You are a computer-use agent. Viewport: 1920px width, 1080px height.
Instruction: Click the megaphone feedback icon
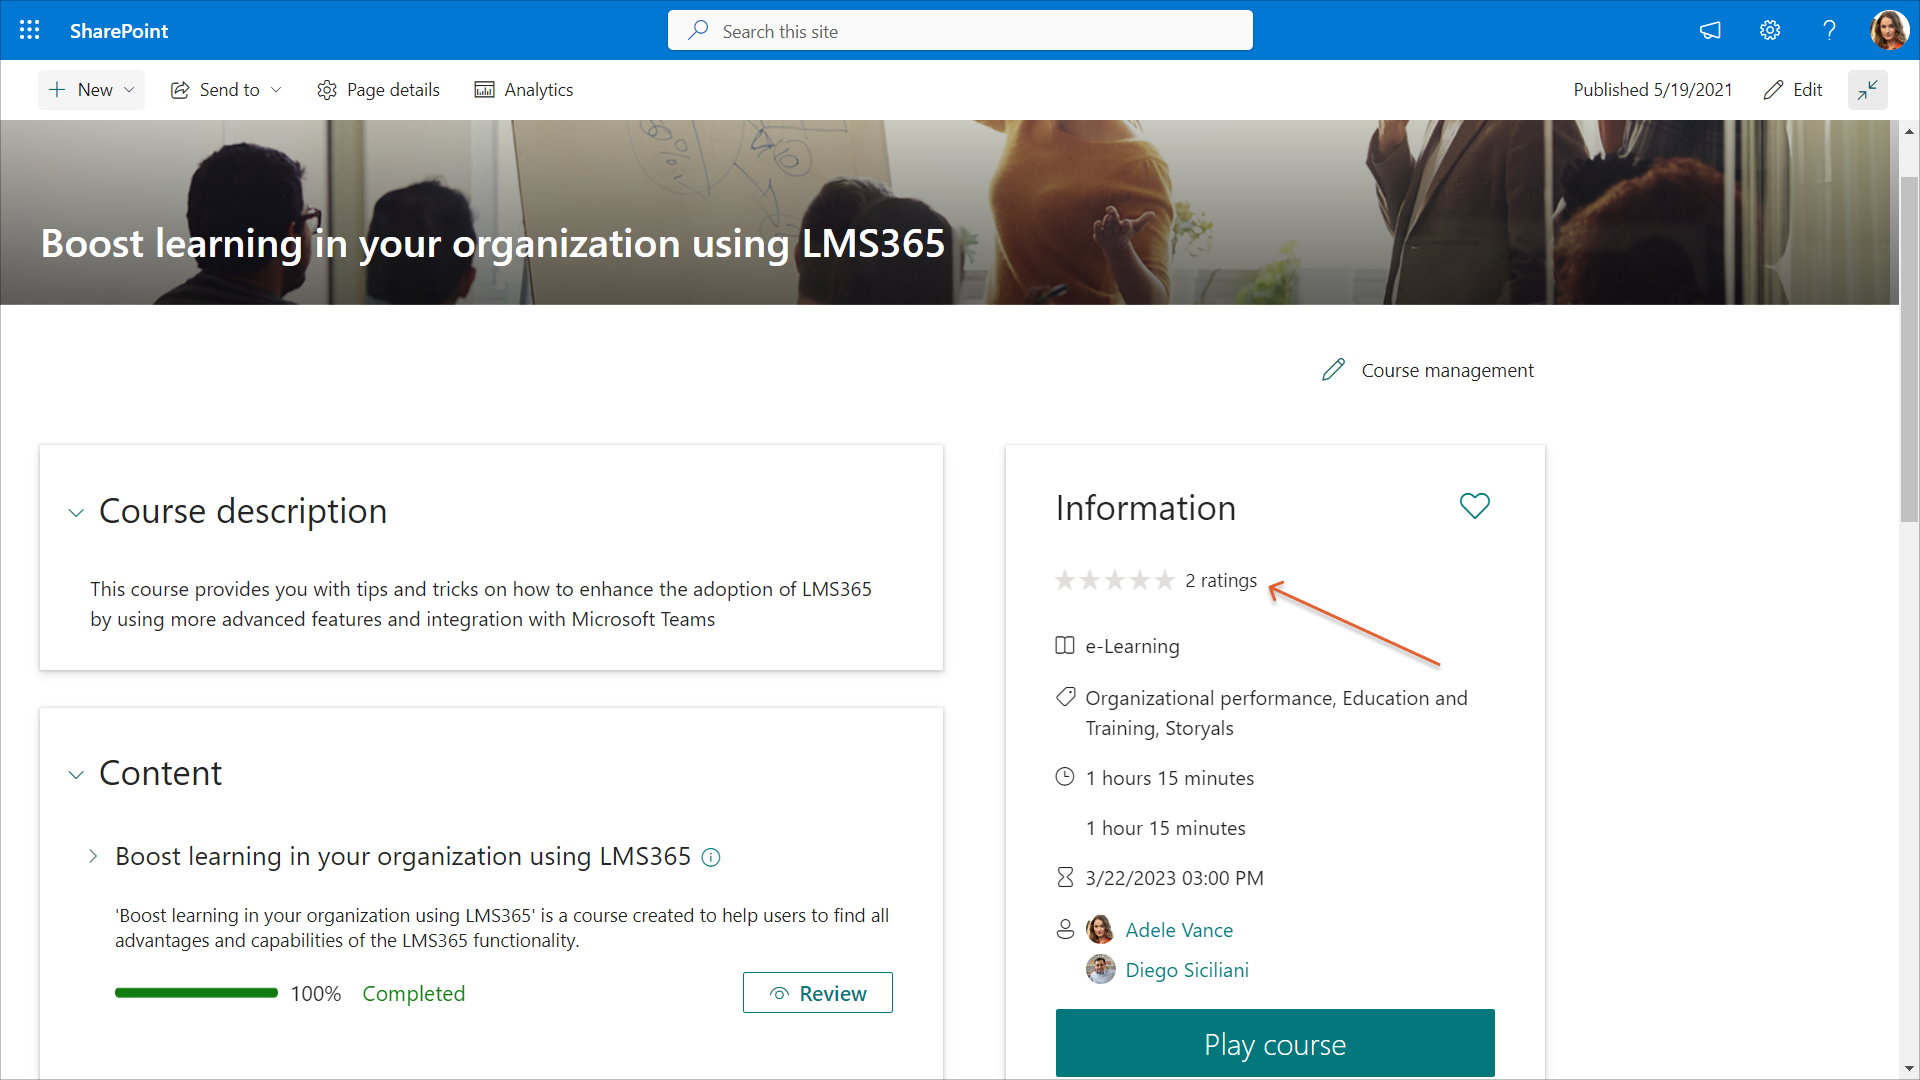coord(1710,30)
